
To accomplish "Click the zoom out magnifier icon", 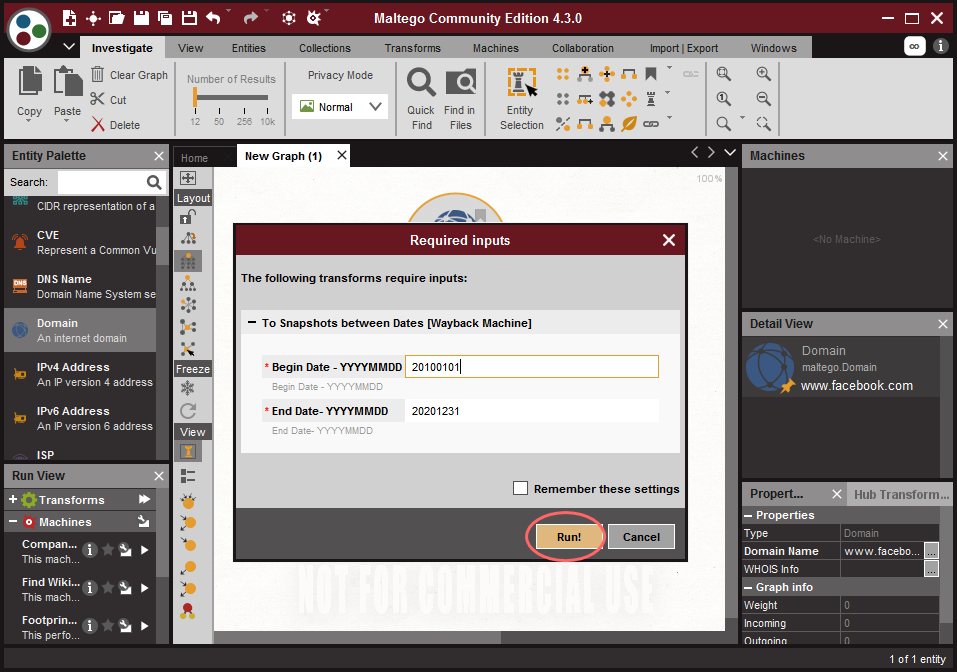I will 763,98.
